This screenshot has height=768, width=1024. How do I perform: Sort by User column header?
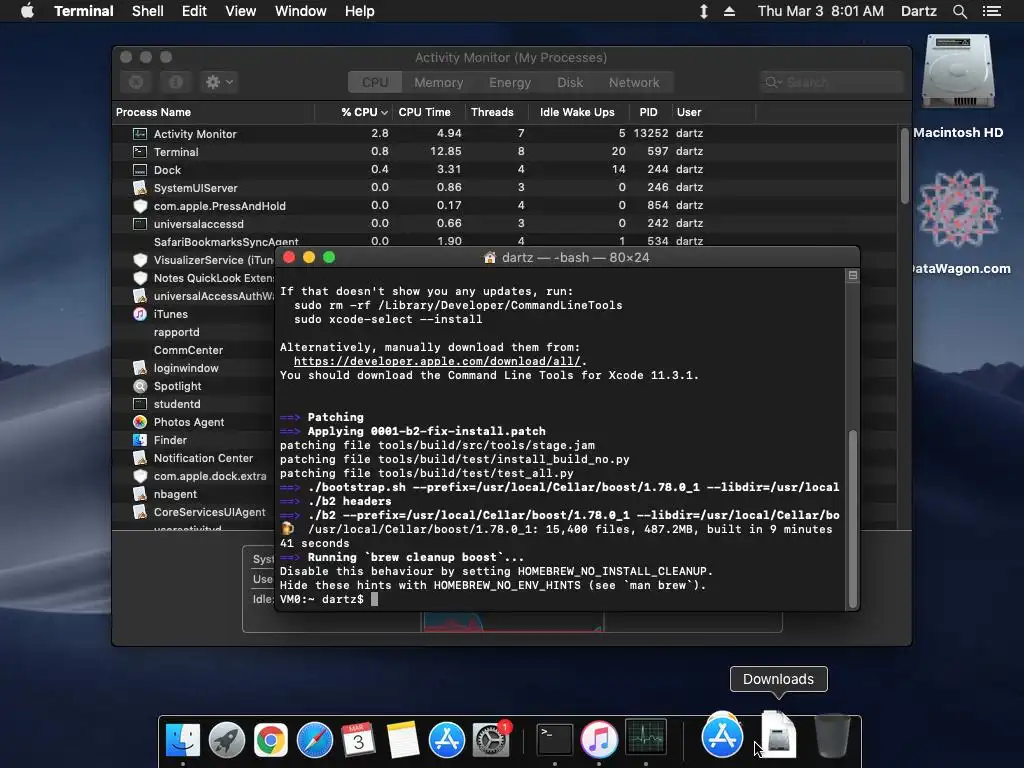coord(713,112)
